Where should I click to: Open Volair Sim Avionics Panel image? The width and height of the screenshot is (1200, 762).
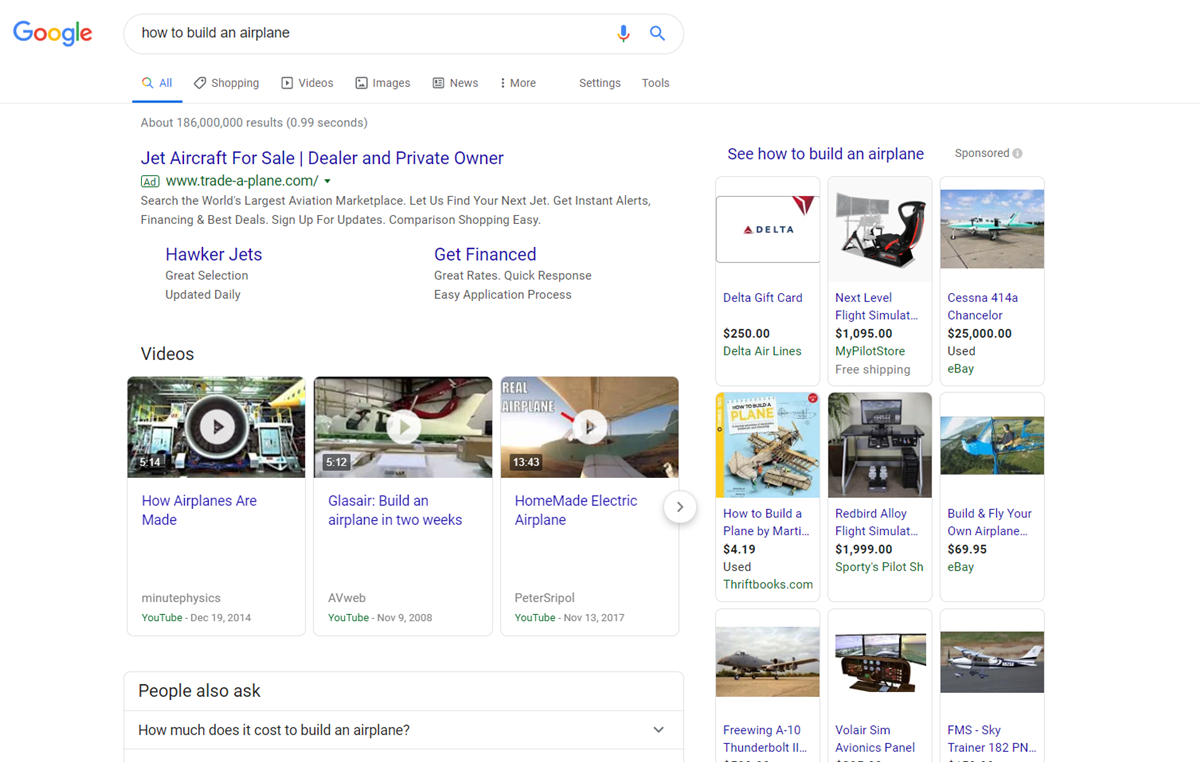click(880, 661)
